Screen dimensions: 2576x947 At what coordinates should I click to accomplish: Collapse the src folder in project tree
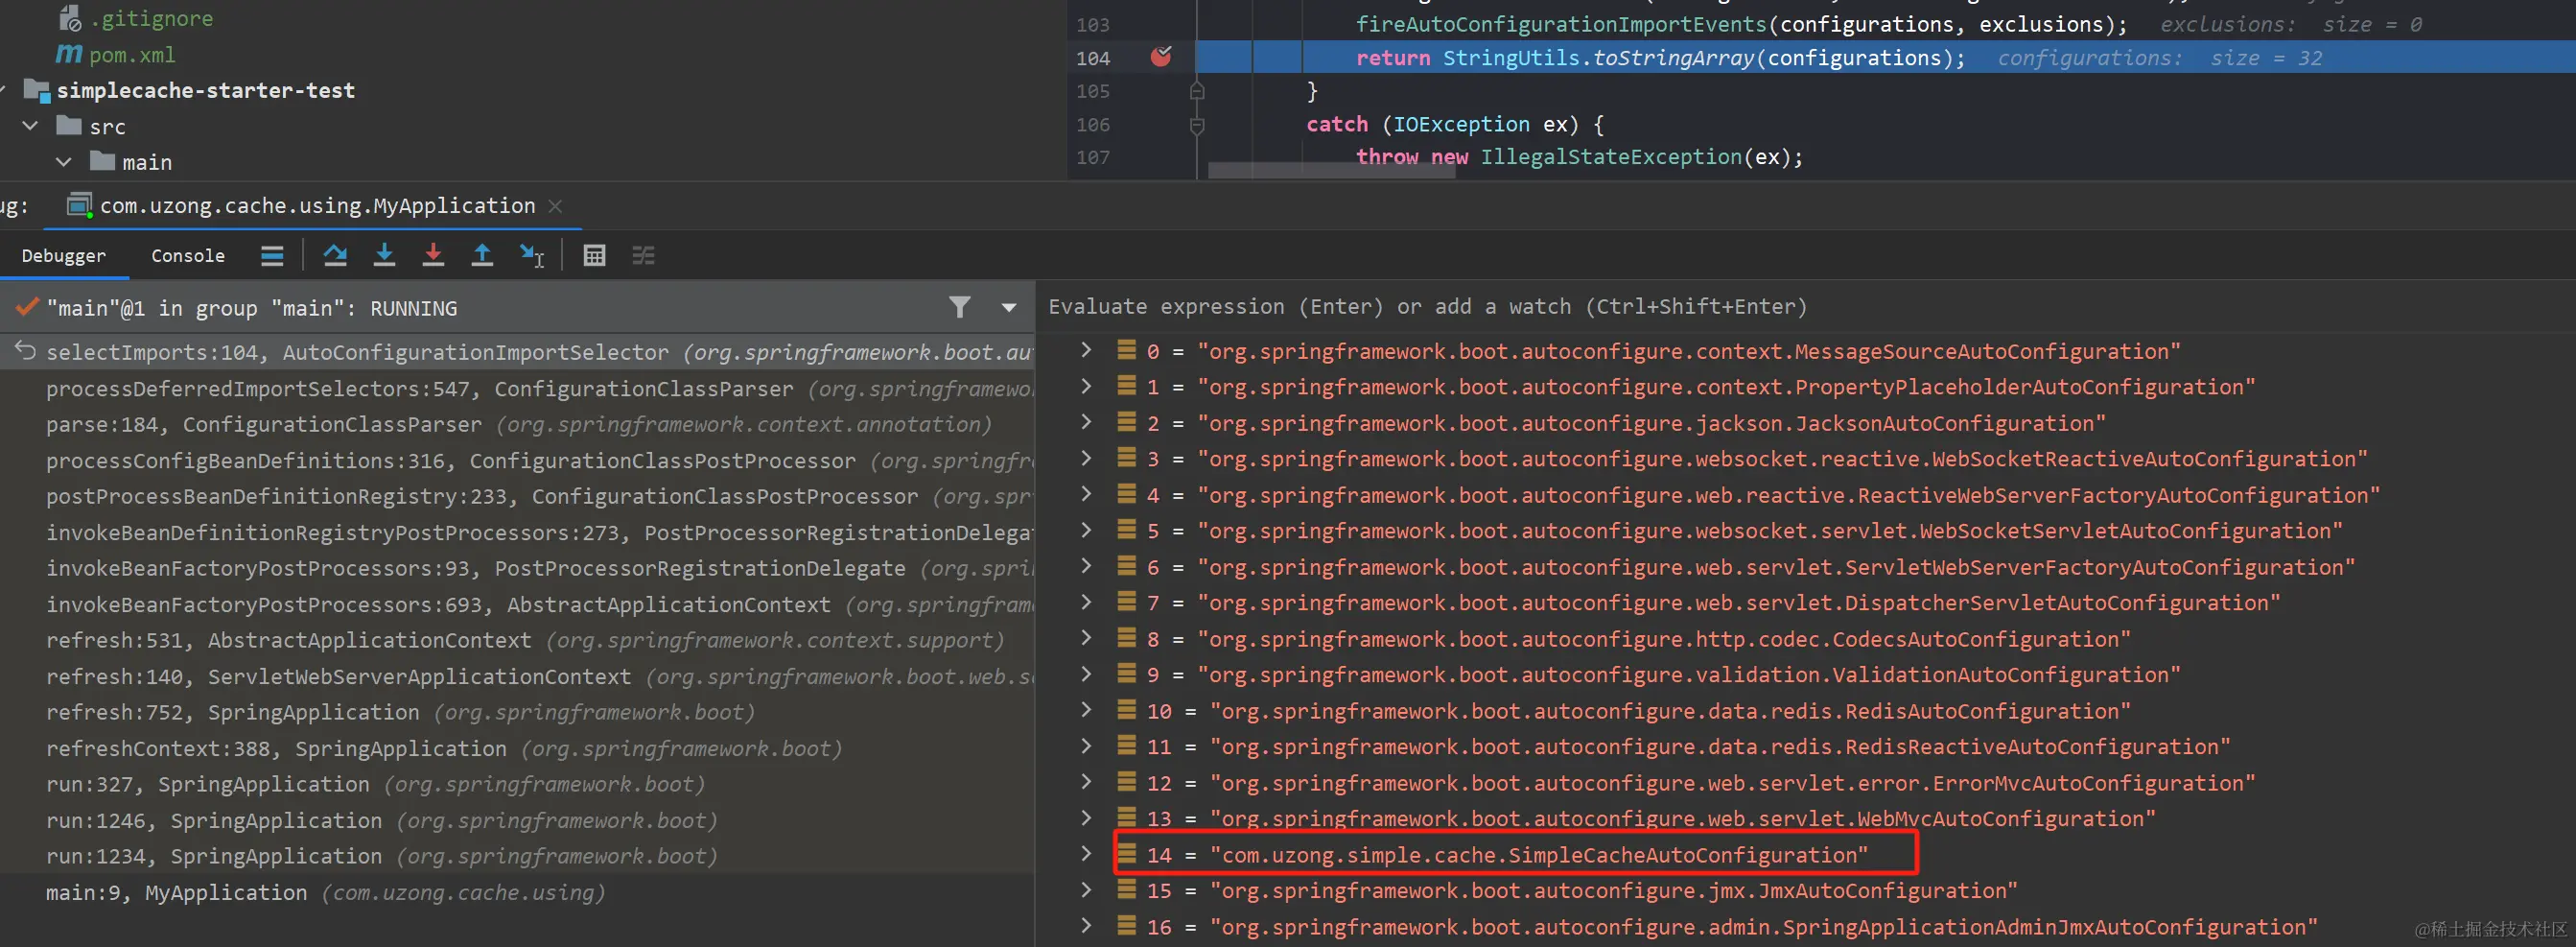pyautogui.click(x=30, y=126)
